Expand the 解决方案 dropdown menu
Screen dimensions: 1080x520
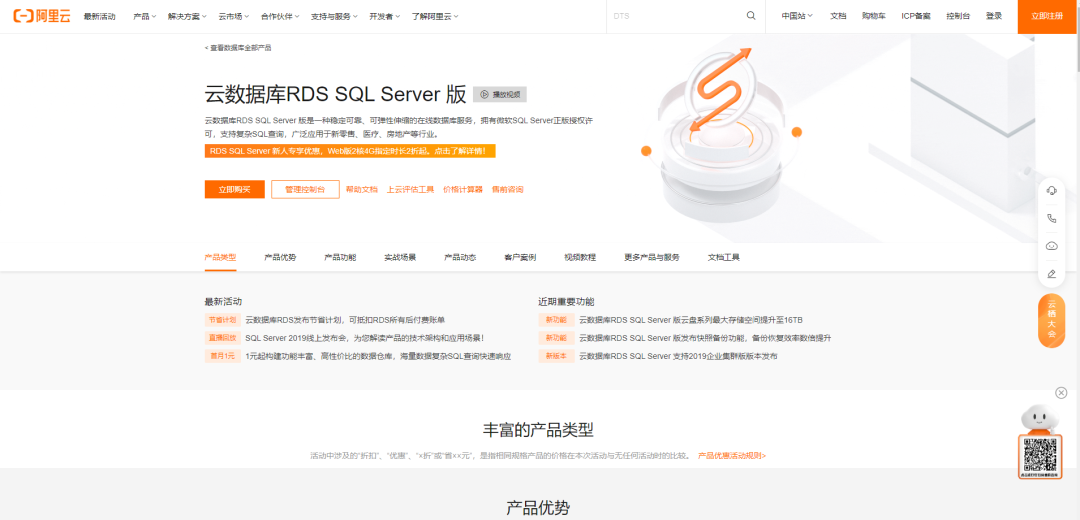click(x=187, y=16)
